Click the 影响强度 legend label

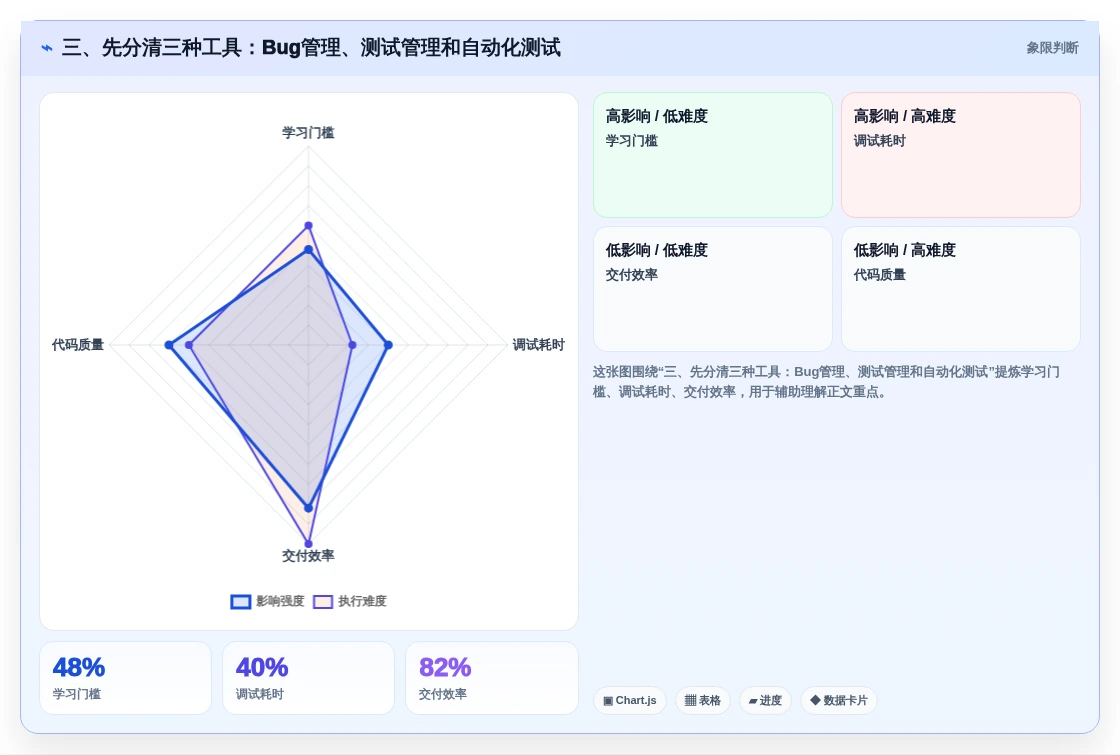click(280, 601)
